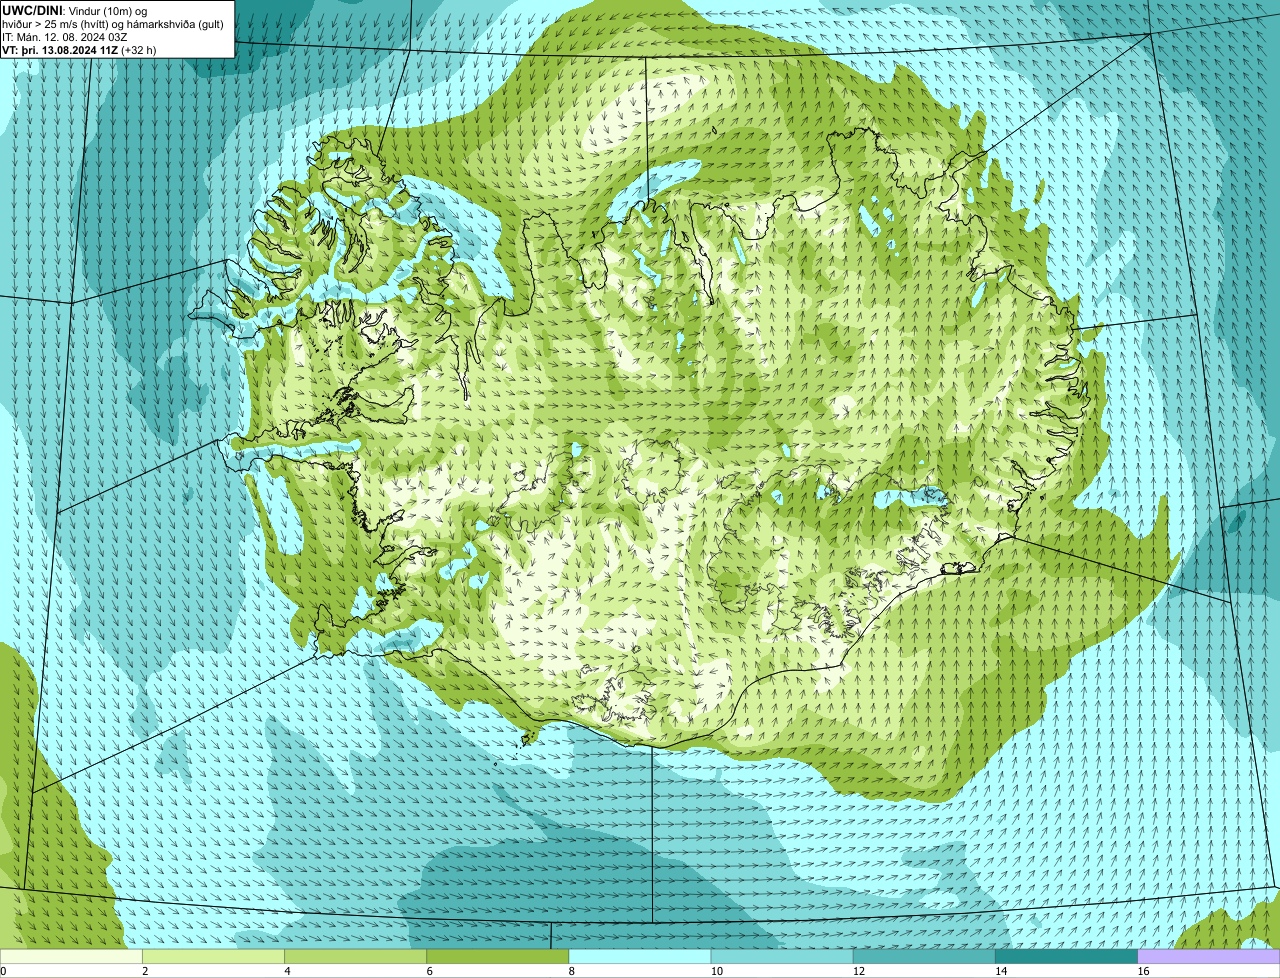Click the medium green 4–6 m/s legend swatch

coord(355,957)
